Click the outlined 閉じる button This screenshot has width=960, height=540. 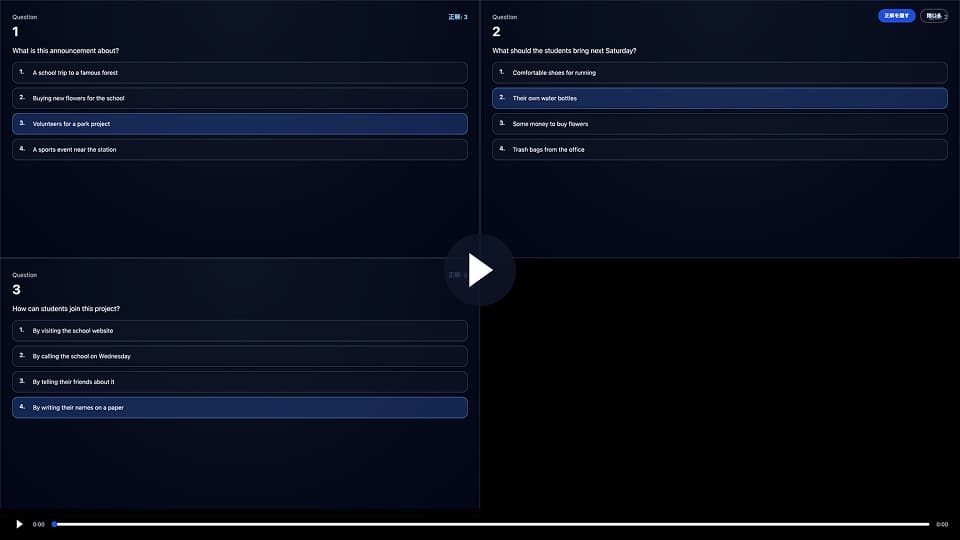tap(934, 16)
